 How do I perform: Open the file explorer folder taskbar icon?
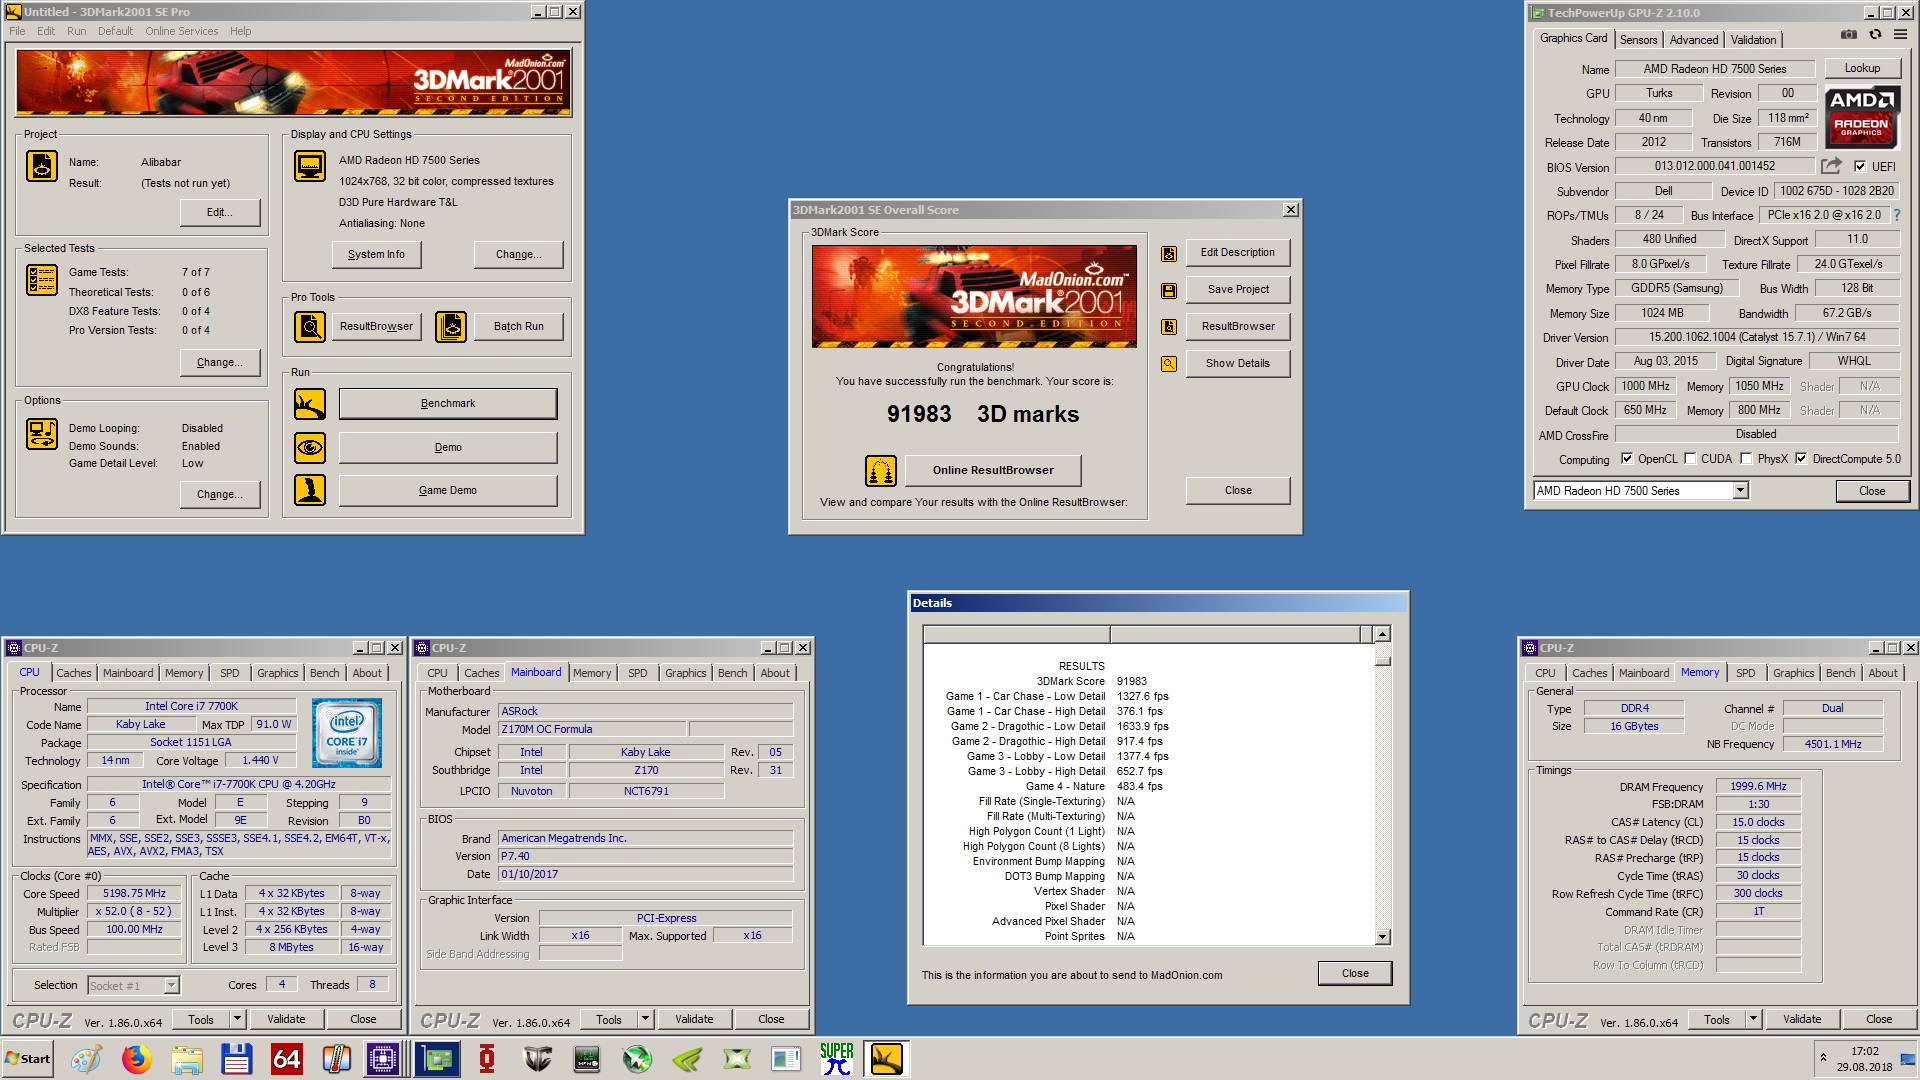tap(187, 1058)
